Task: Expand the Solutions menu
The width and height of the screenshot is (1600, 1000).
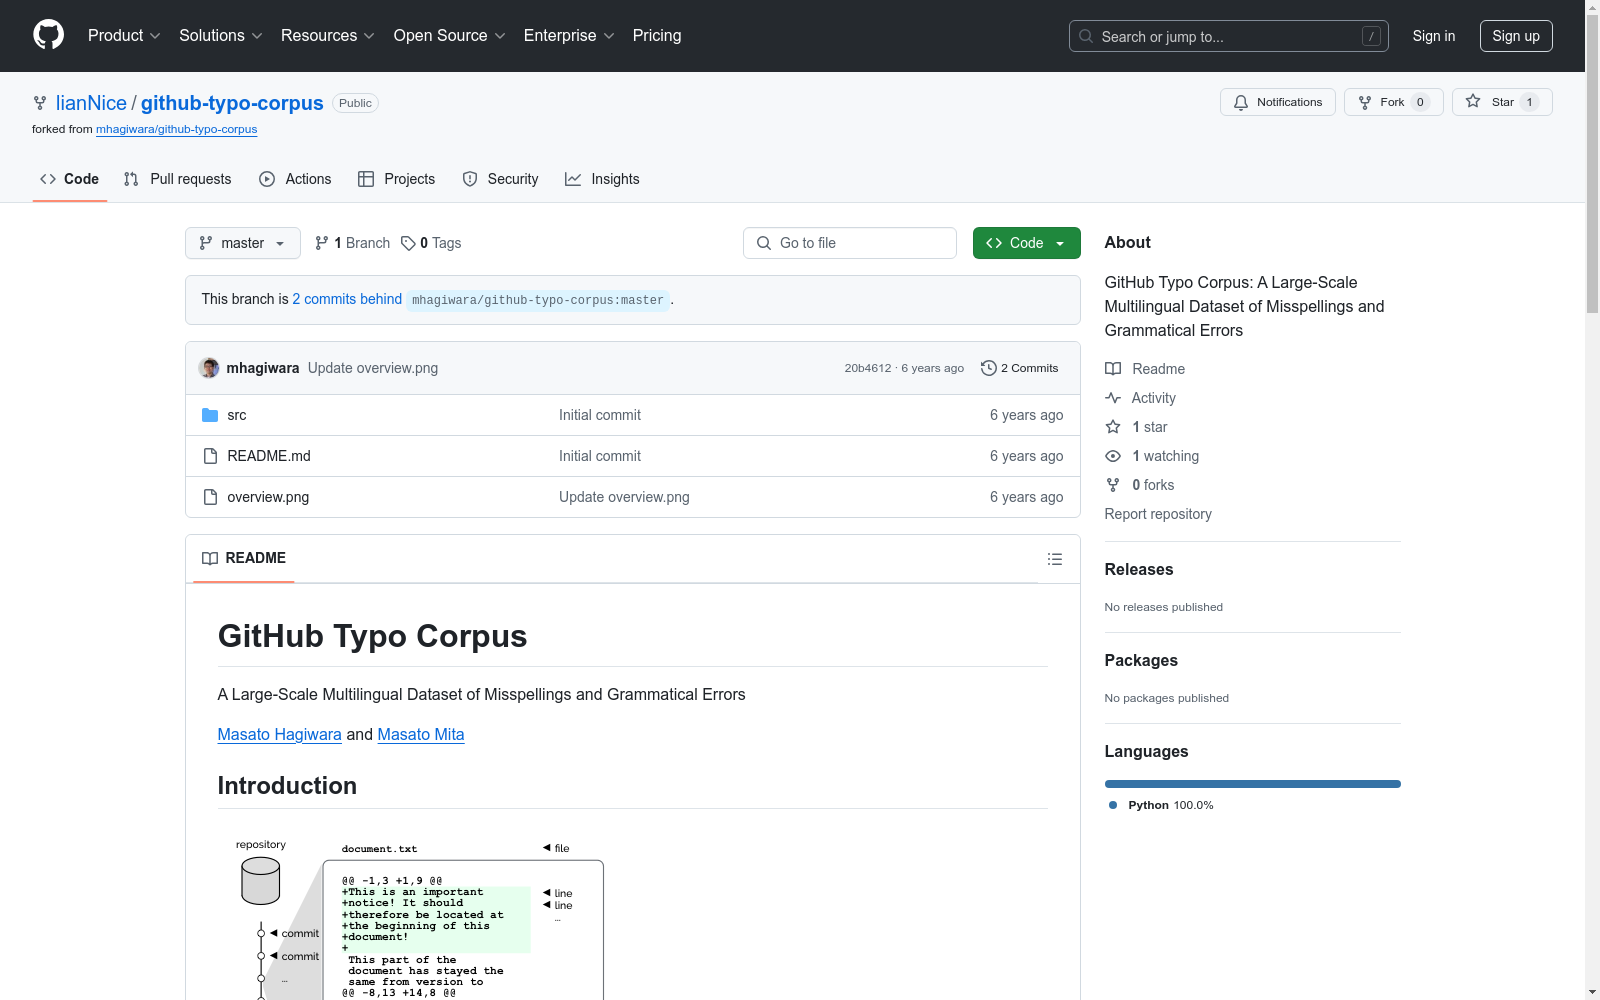Action: [221, 36]
